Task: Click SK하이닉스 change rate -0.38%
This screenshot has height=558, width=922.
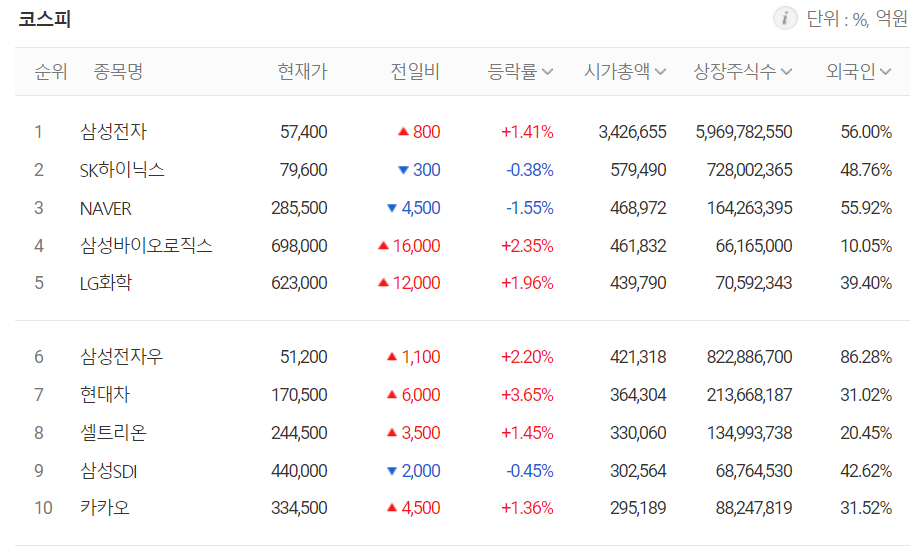Action: click(x=530, y=170)
